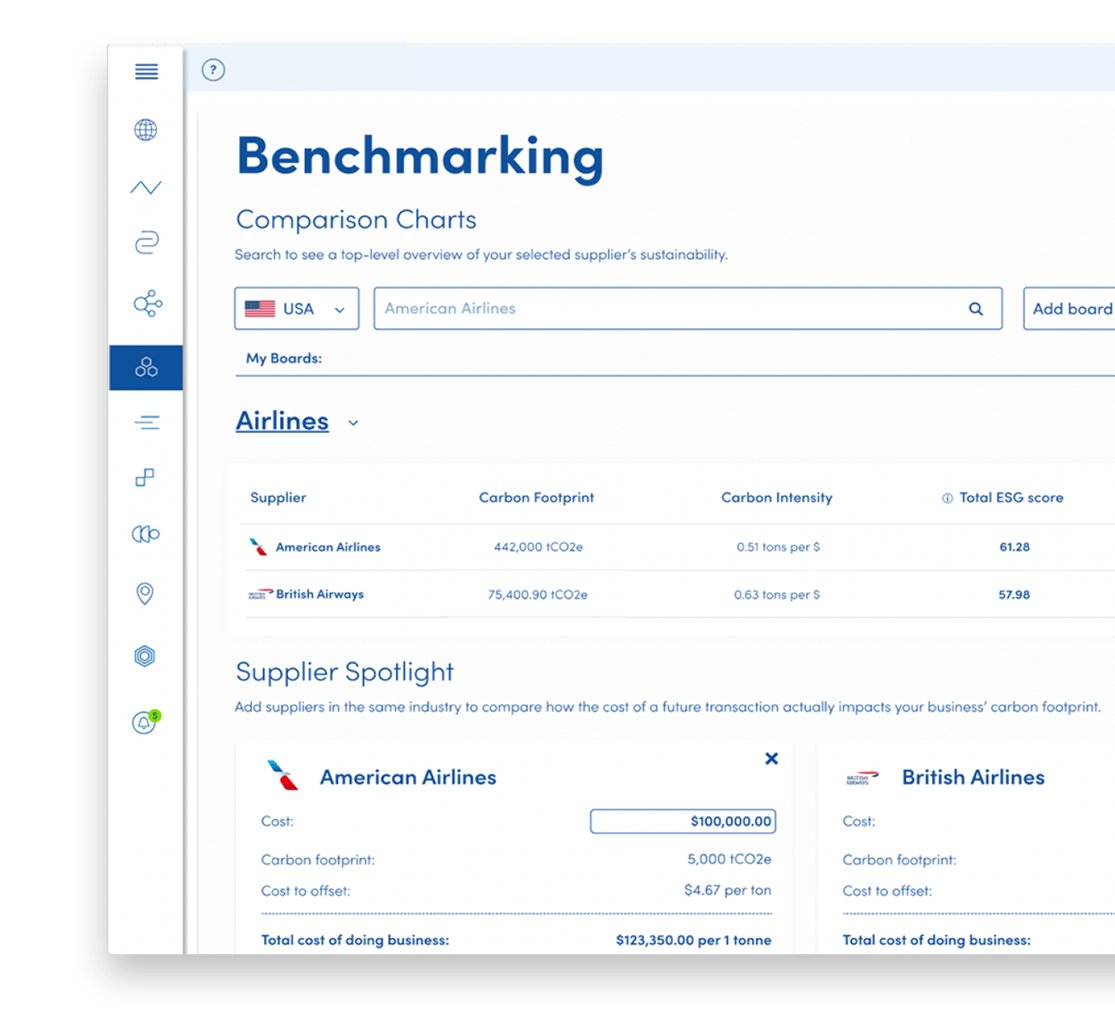This screenshot has height=1019, width=1115.
Task: Open the overlapping squares icon
Action: 145,477
